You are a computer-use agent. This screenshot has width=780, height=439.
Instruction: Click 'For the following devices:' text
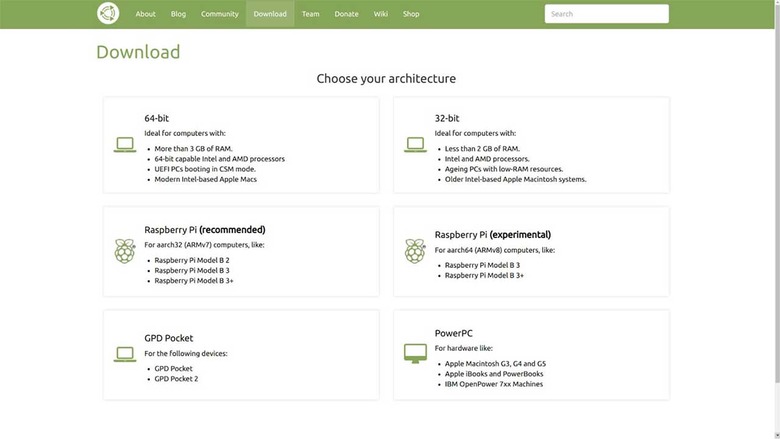pos(186,353)
